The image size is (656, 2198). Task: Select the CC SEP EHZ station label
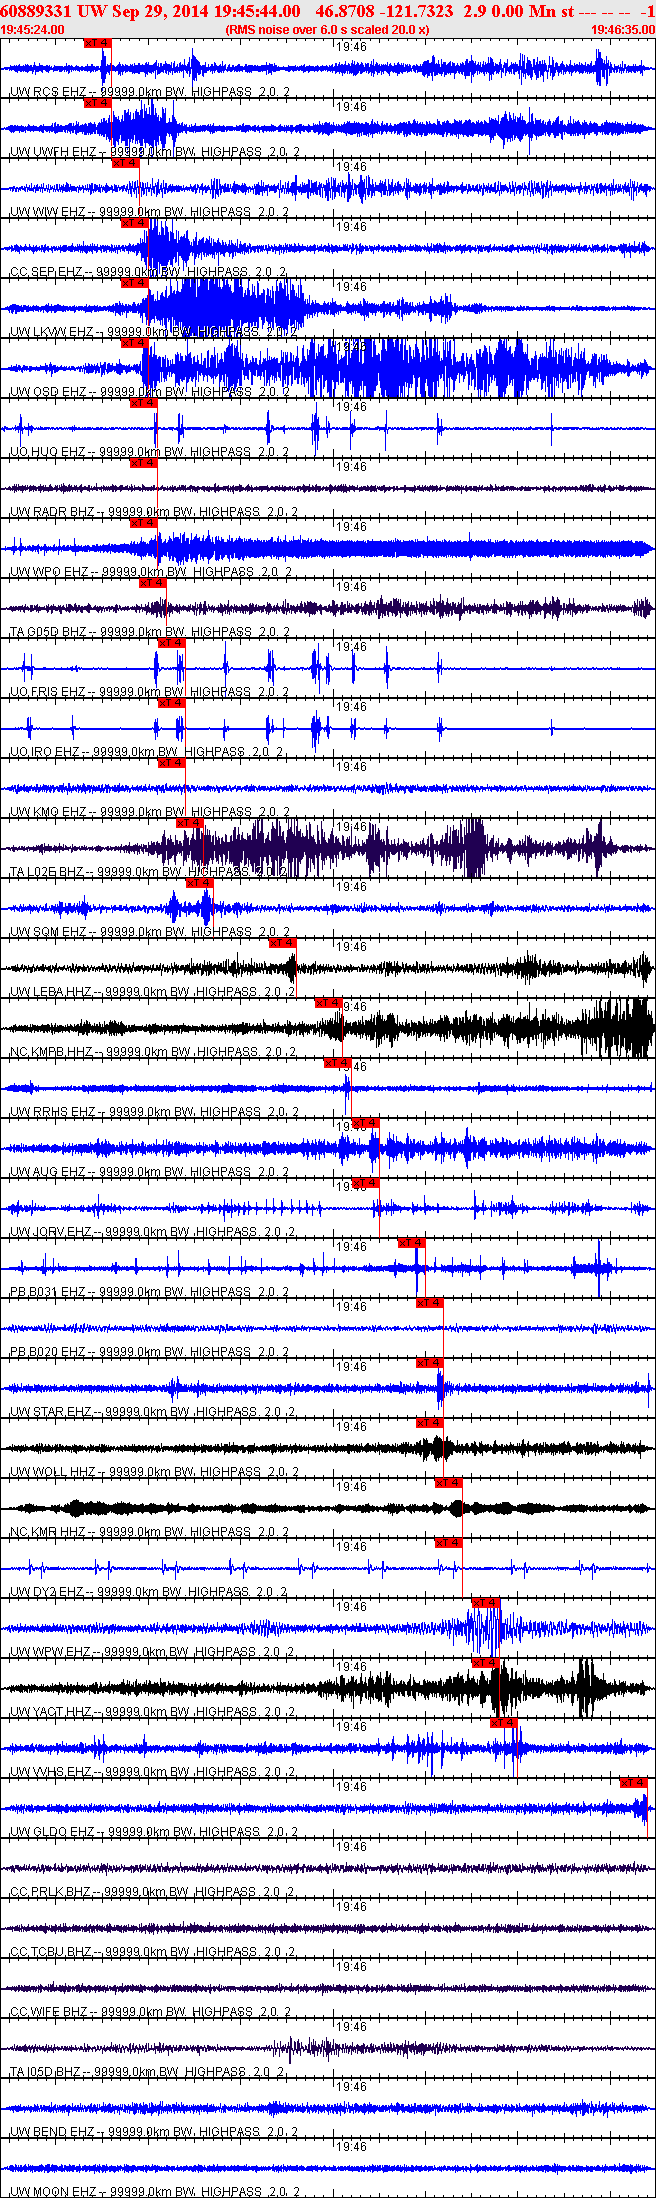(x=47, y=272)
